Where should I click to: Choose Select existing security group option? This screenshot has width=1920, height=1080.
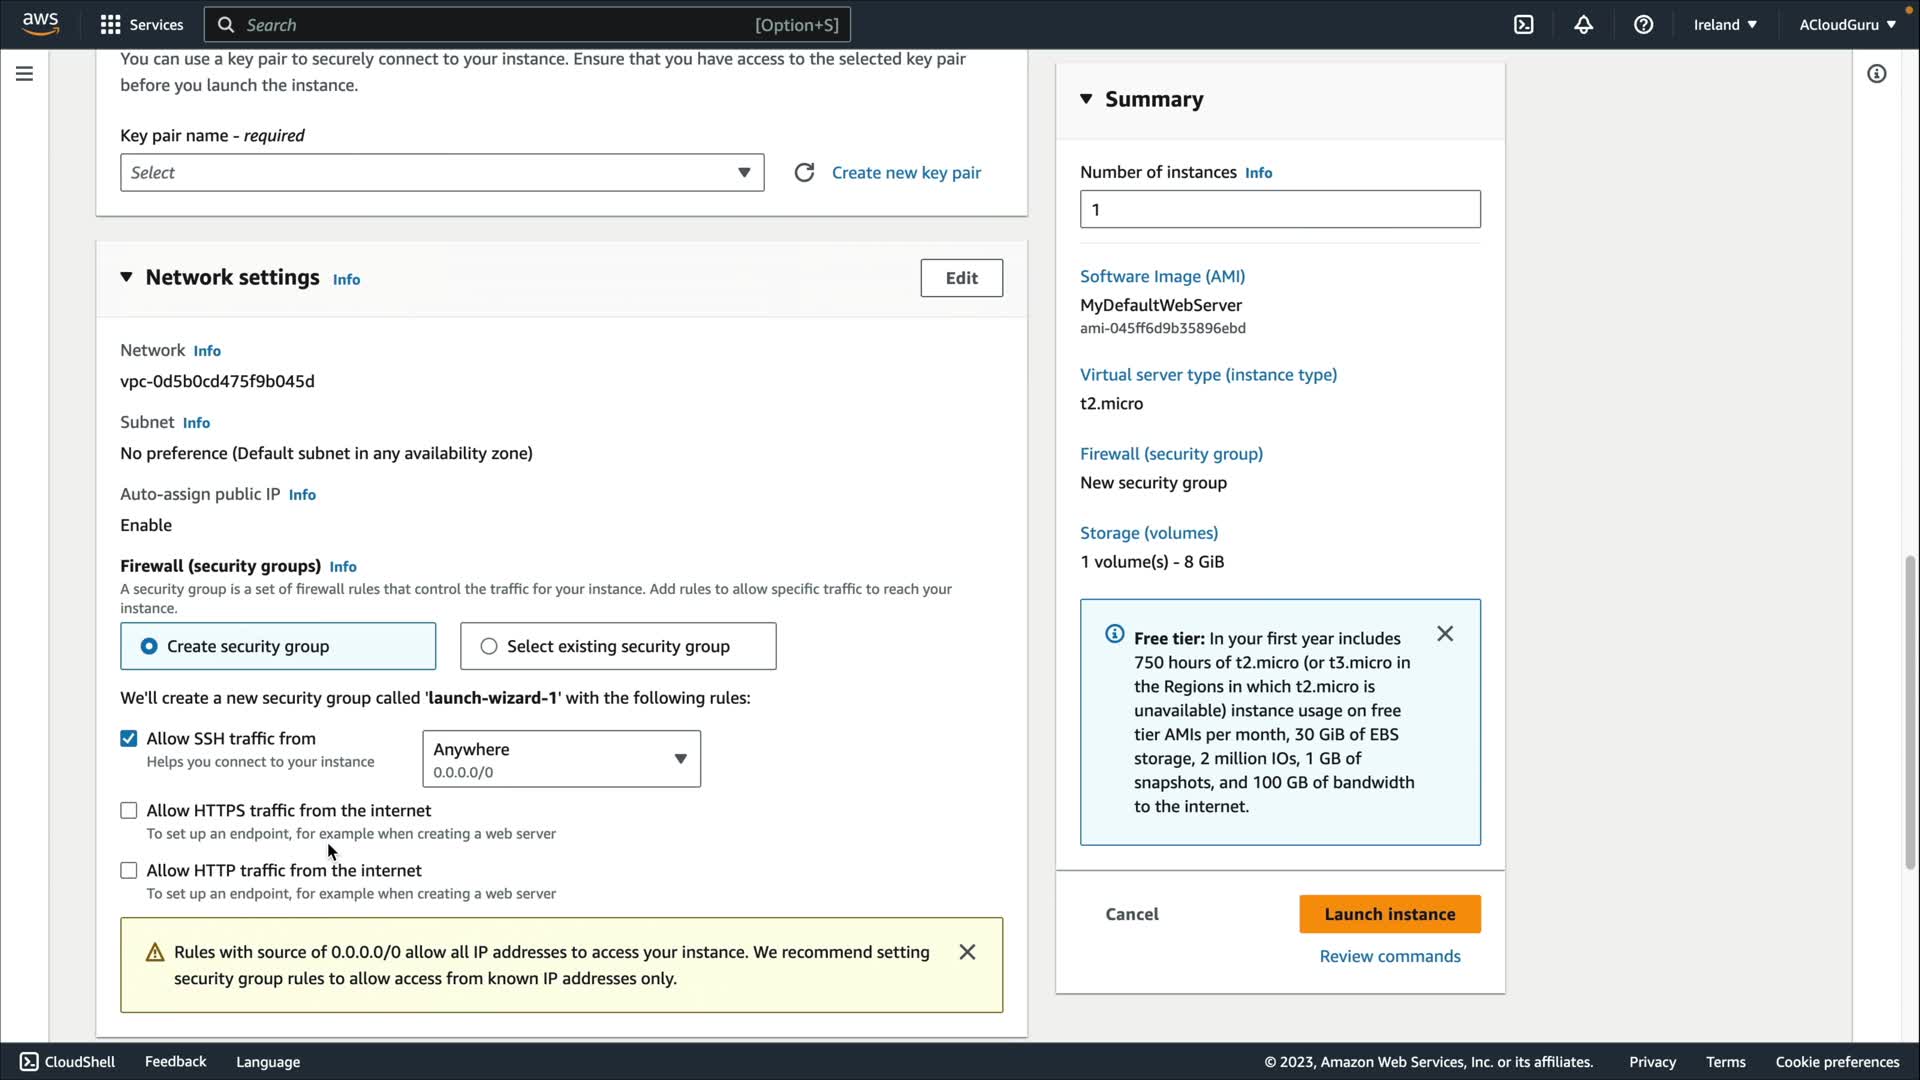[489, 647]
